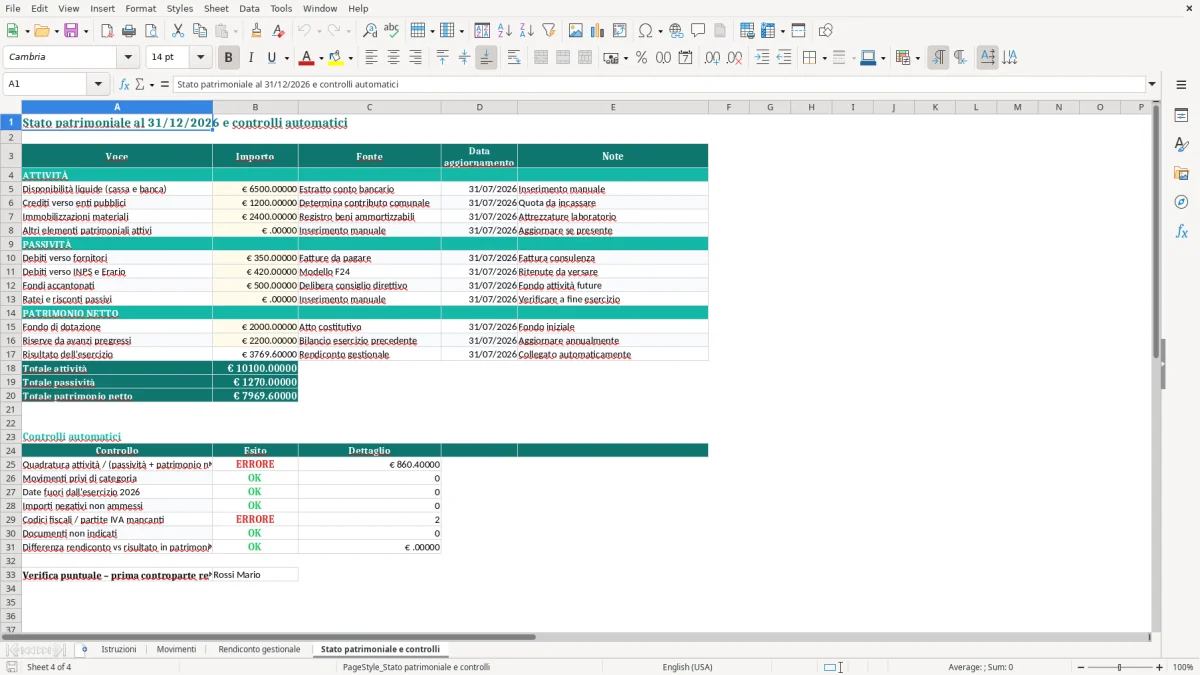Click the Headers and Footers icon
Image resolution: width=1200 pixels, height=675 pixels.
point(720,31)
